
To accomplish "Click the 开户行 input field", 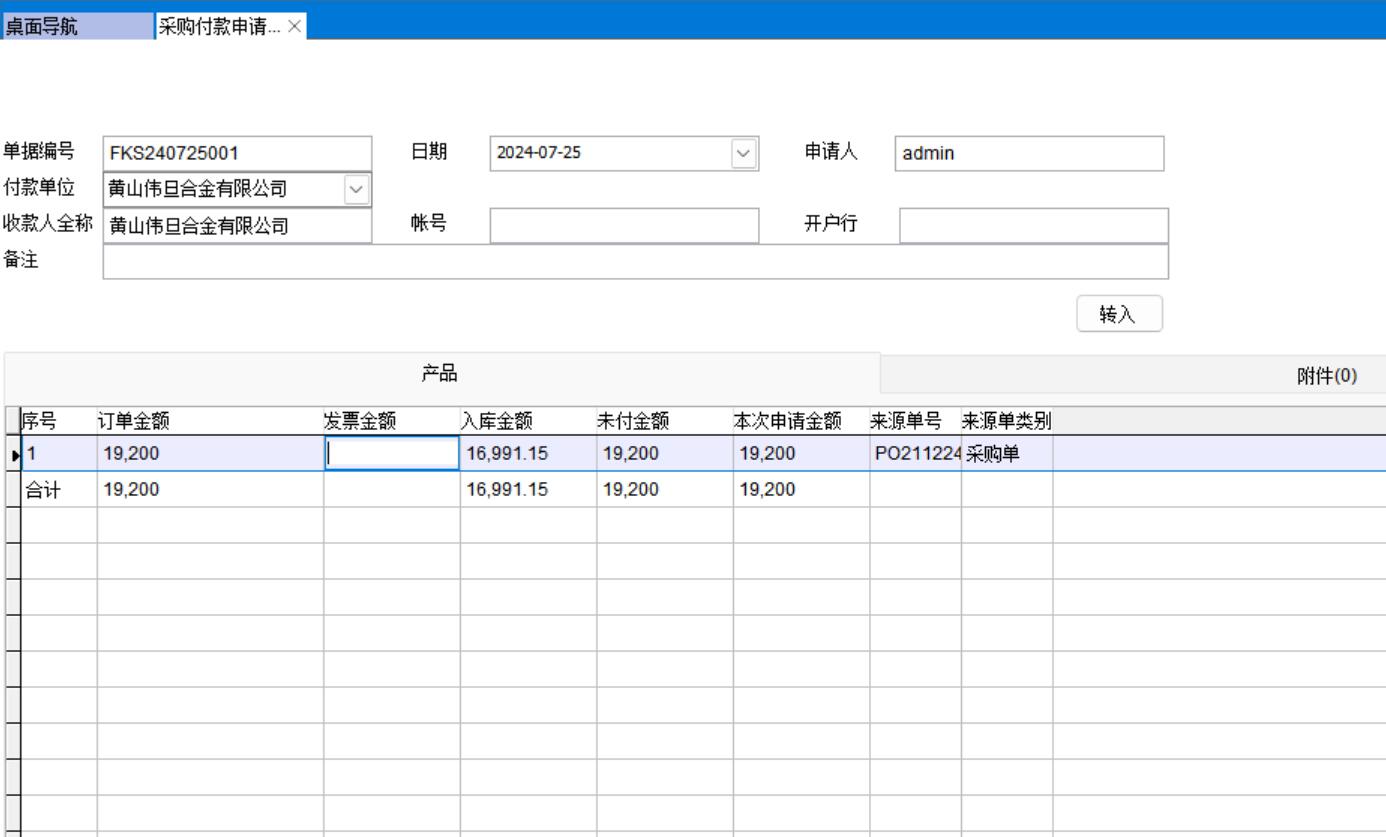I will pos(1033,226).
